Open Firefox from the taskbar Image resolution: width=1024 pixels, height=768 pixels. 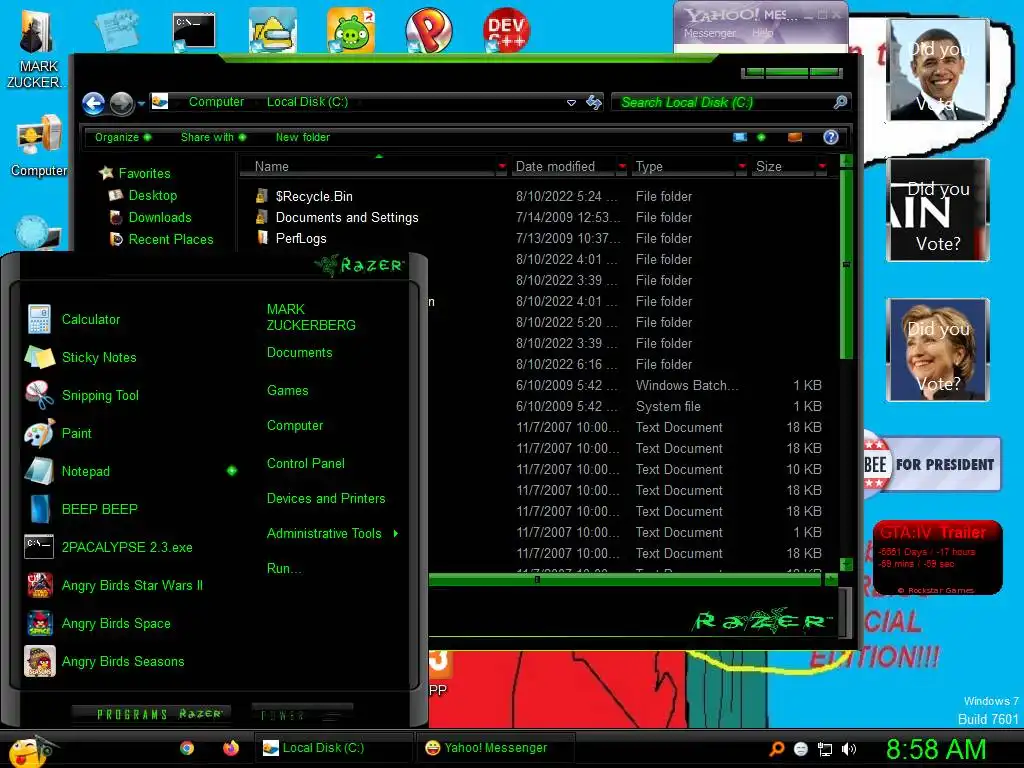click(231, 748)
